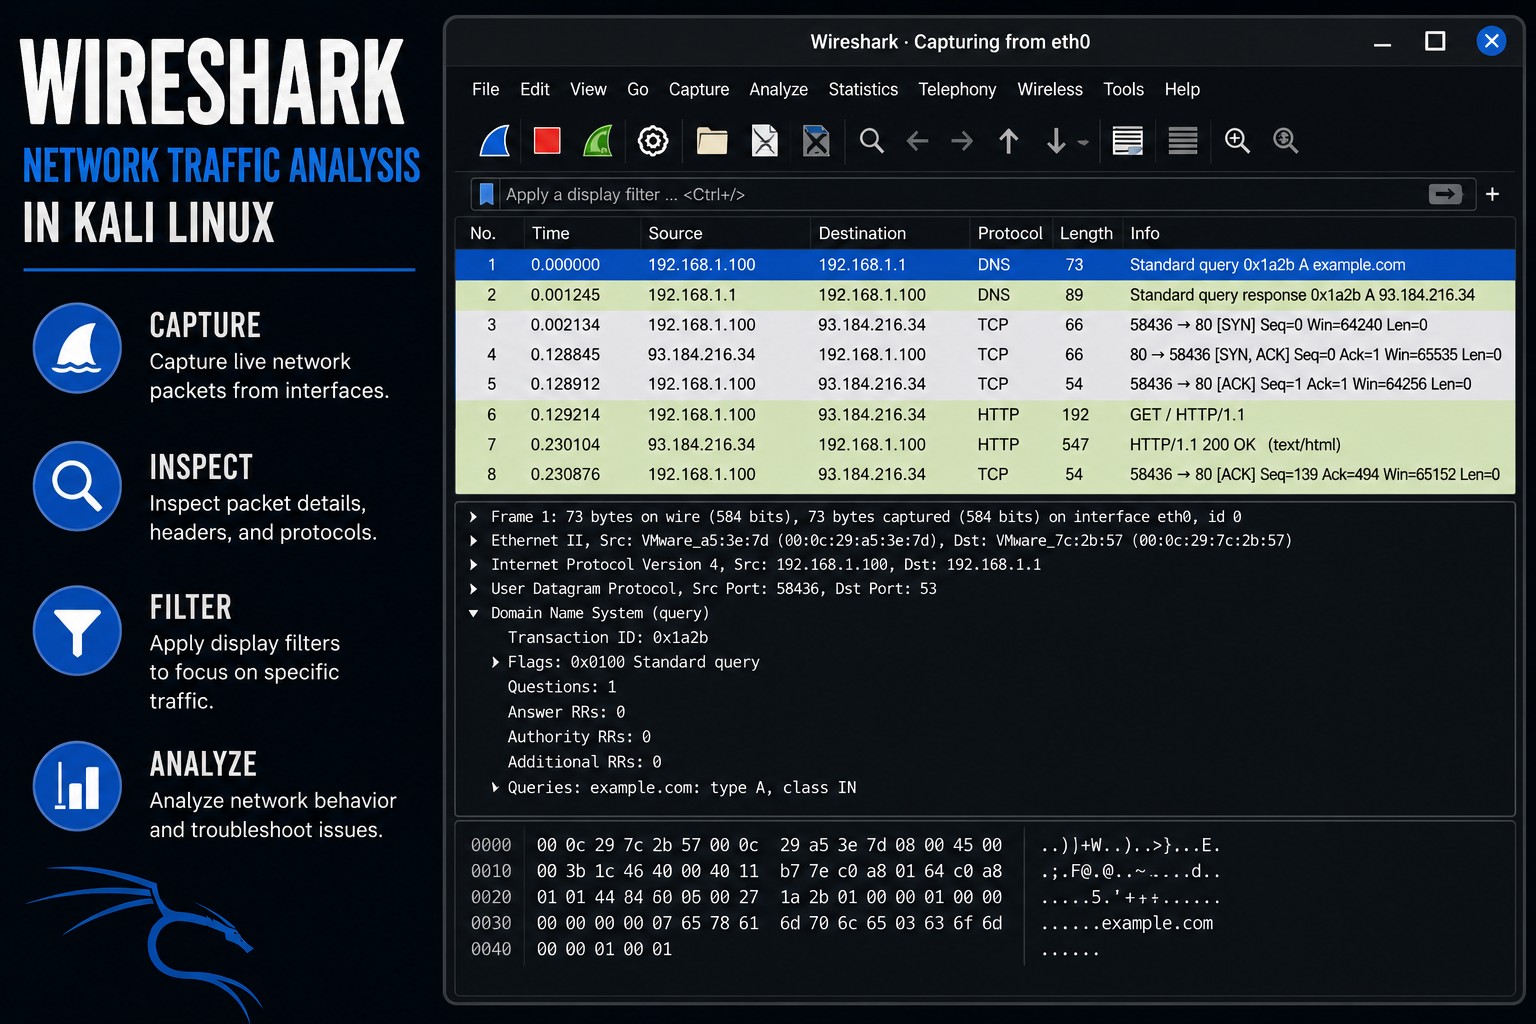Select Transaction ID: 0x1a2b line
This screenshot has width=1536, height=1024.
pos(607,638)
